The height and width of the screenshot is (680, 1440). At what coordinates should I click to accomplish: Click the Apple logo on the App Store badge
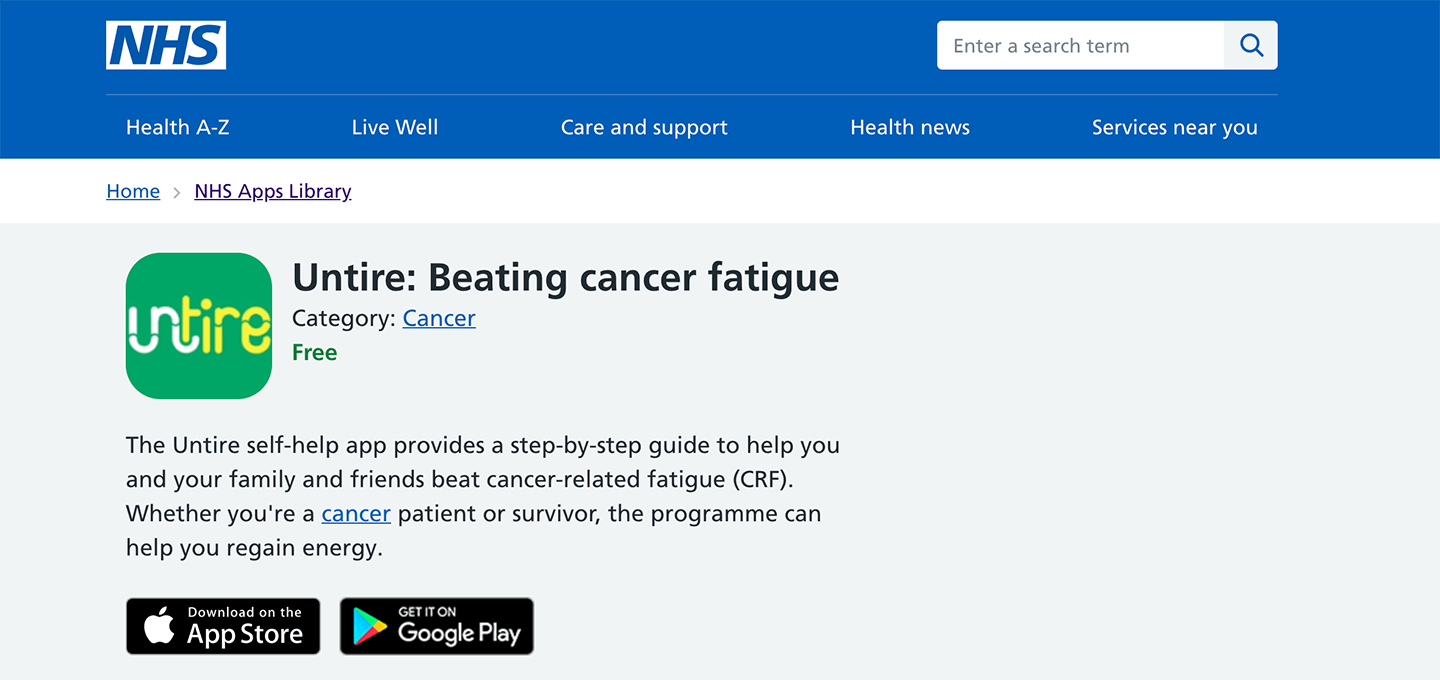tap(159, 625)
